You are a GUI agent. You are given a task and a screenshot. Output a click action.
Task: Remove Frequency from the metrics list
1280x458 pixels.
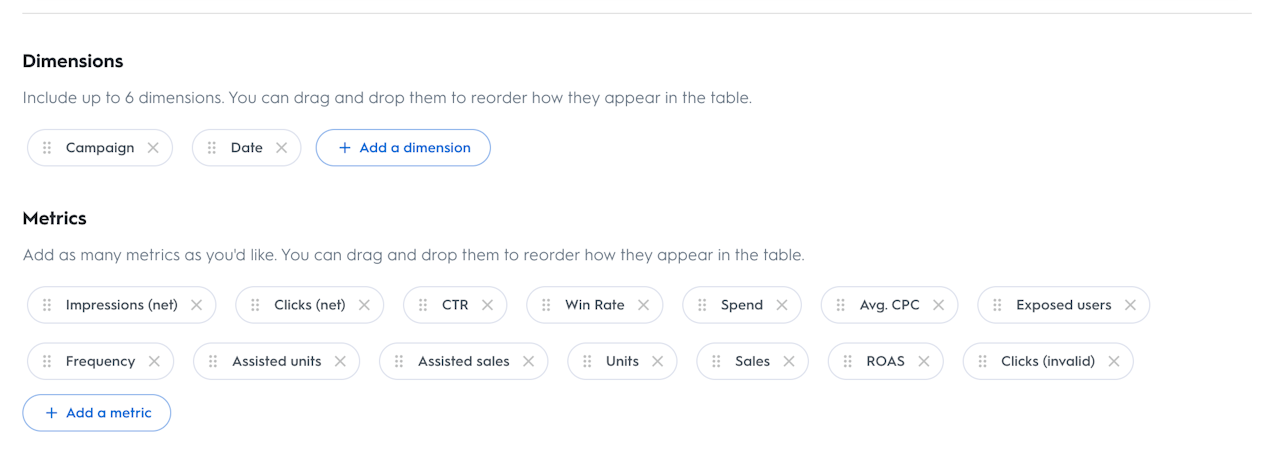[154, 361]
